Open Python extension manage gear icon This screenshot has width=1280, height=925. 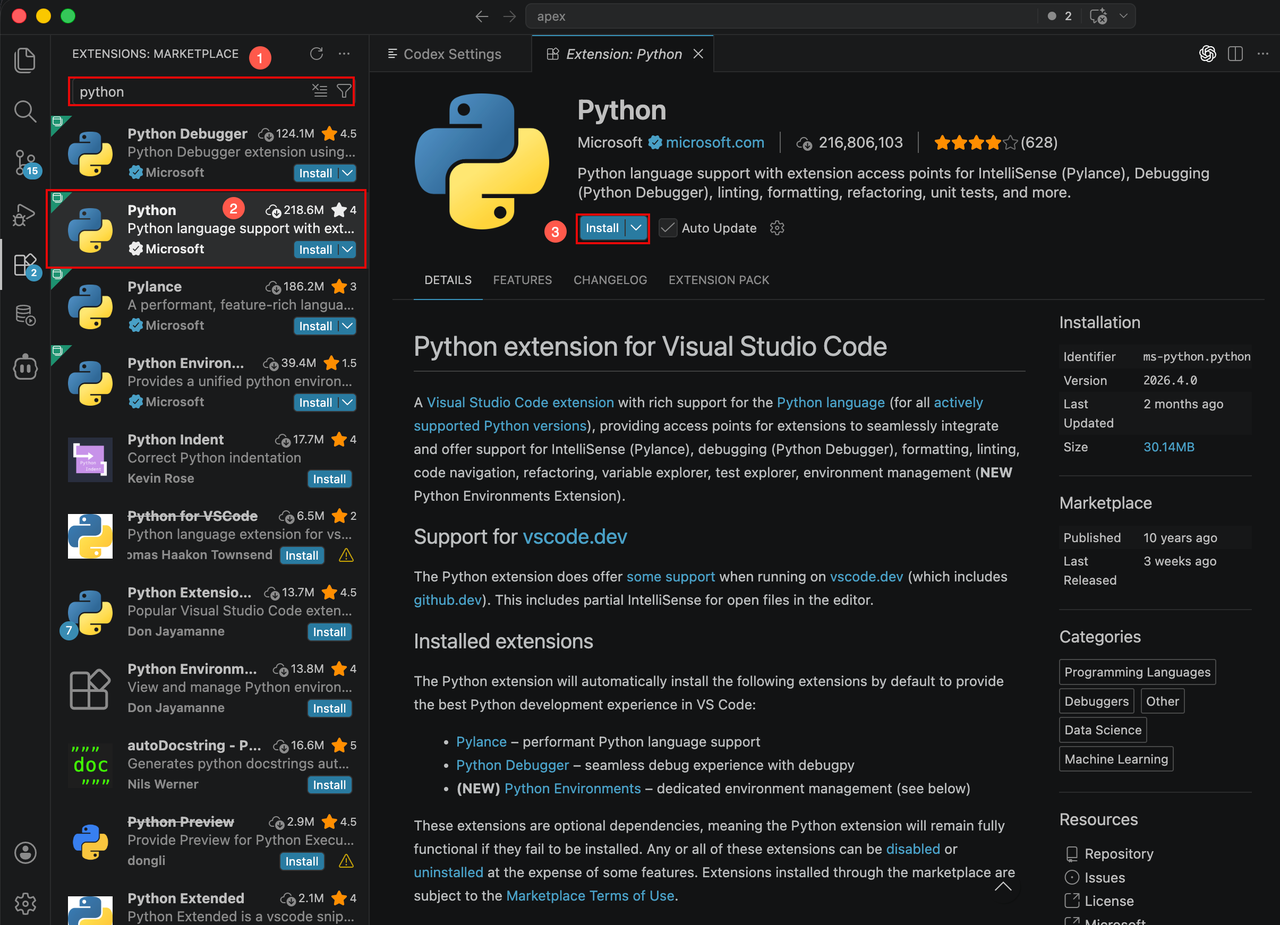pos(777,228)
